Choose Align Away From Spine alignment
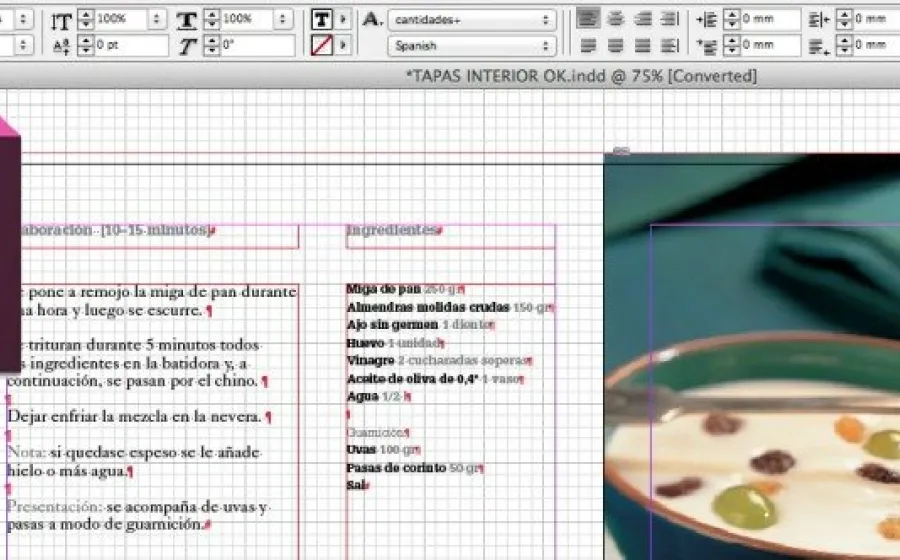 (x=669, y=45)
